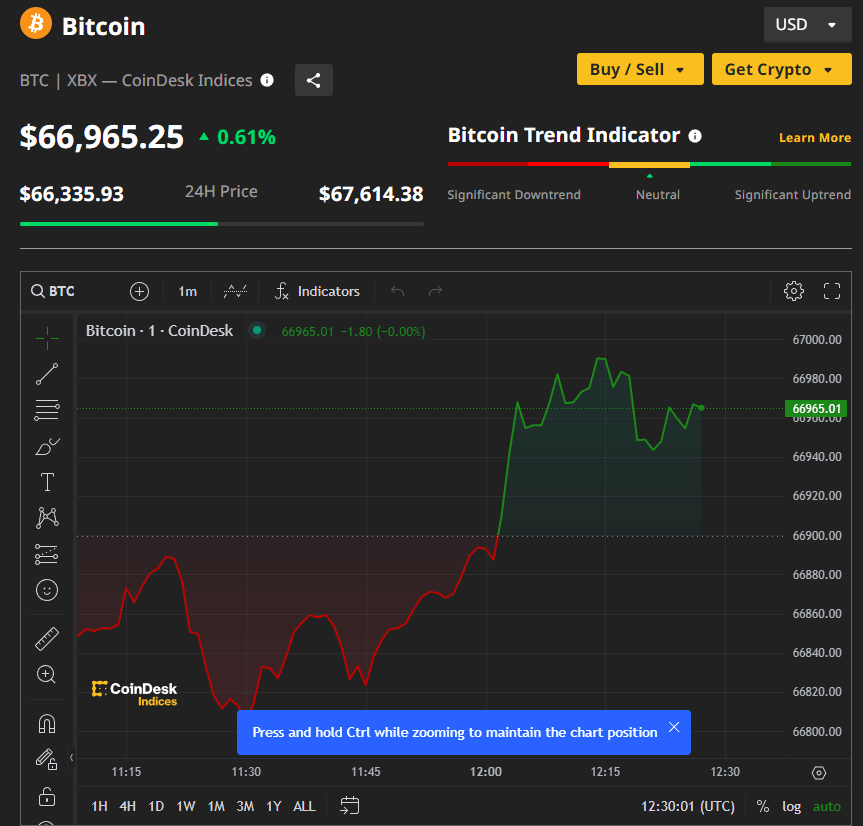Click the share icon button
This screenshot has height=826, width=863.
[314, 80]
